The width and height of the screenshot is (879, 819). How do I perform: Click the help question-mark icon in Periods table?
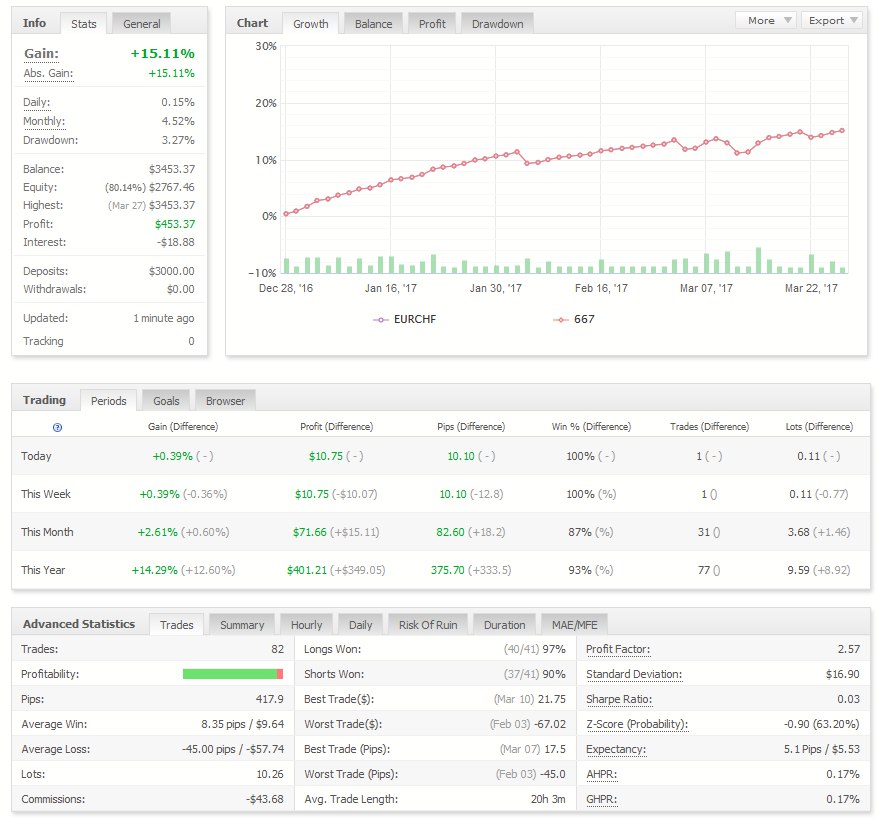click(57, 427)
